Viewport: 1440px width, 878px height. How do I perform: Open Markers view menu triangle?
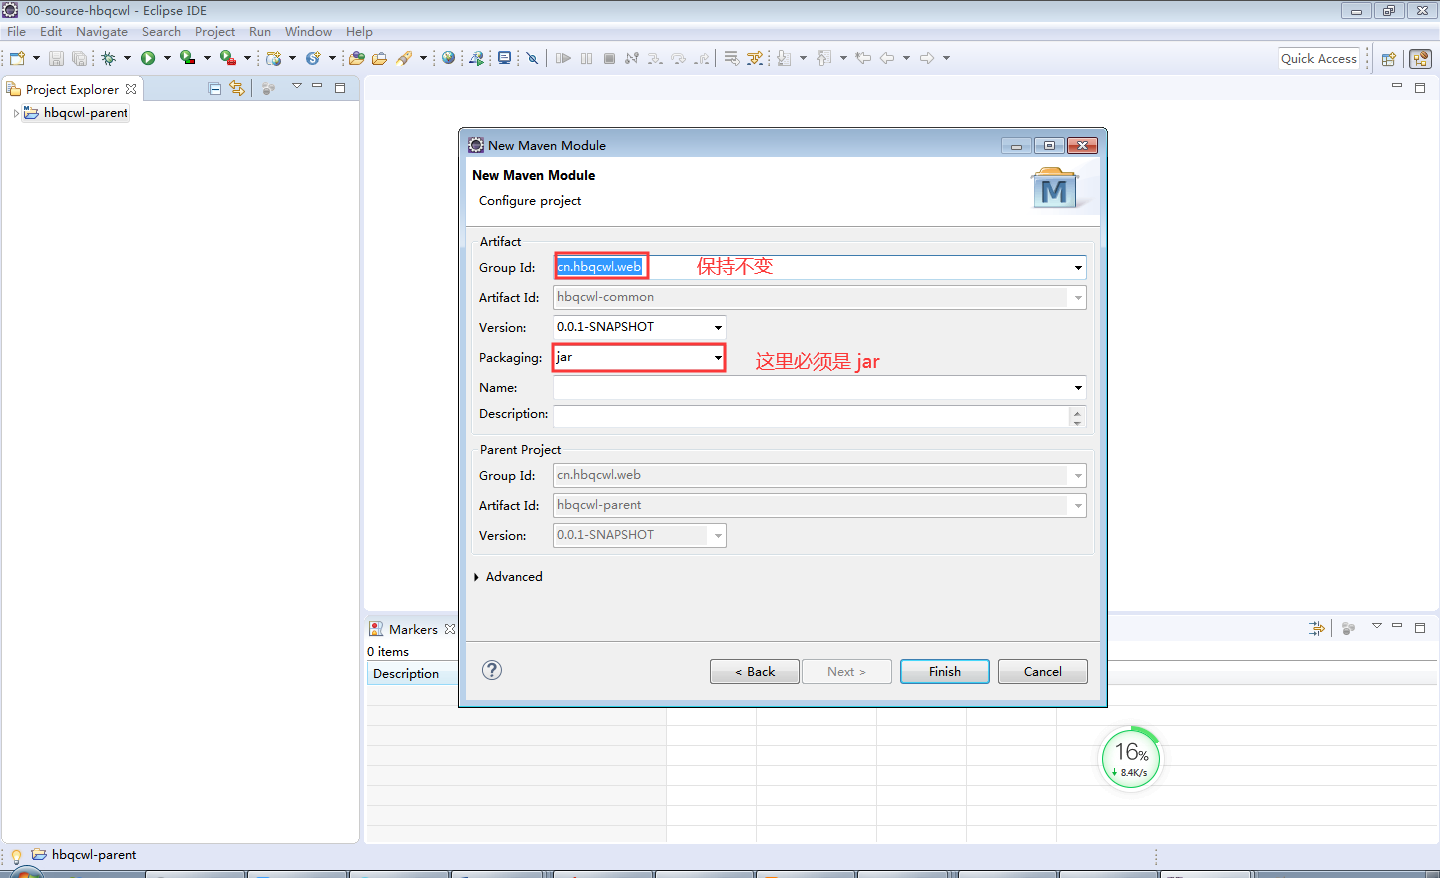pyautogui.click(x=1376, y=626)
